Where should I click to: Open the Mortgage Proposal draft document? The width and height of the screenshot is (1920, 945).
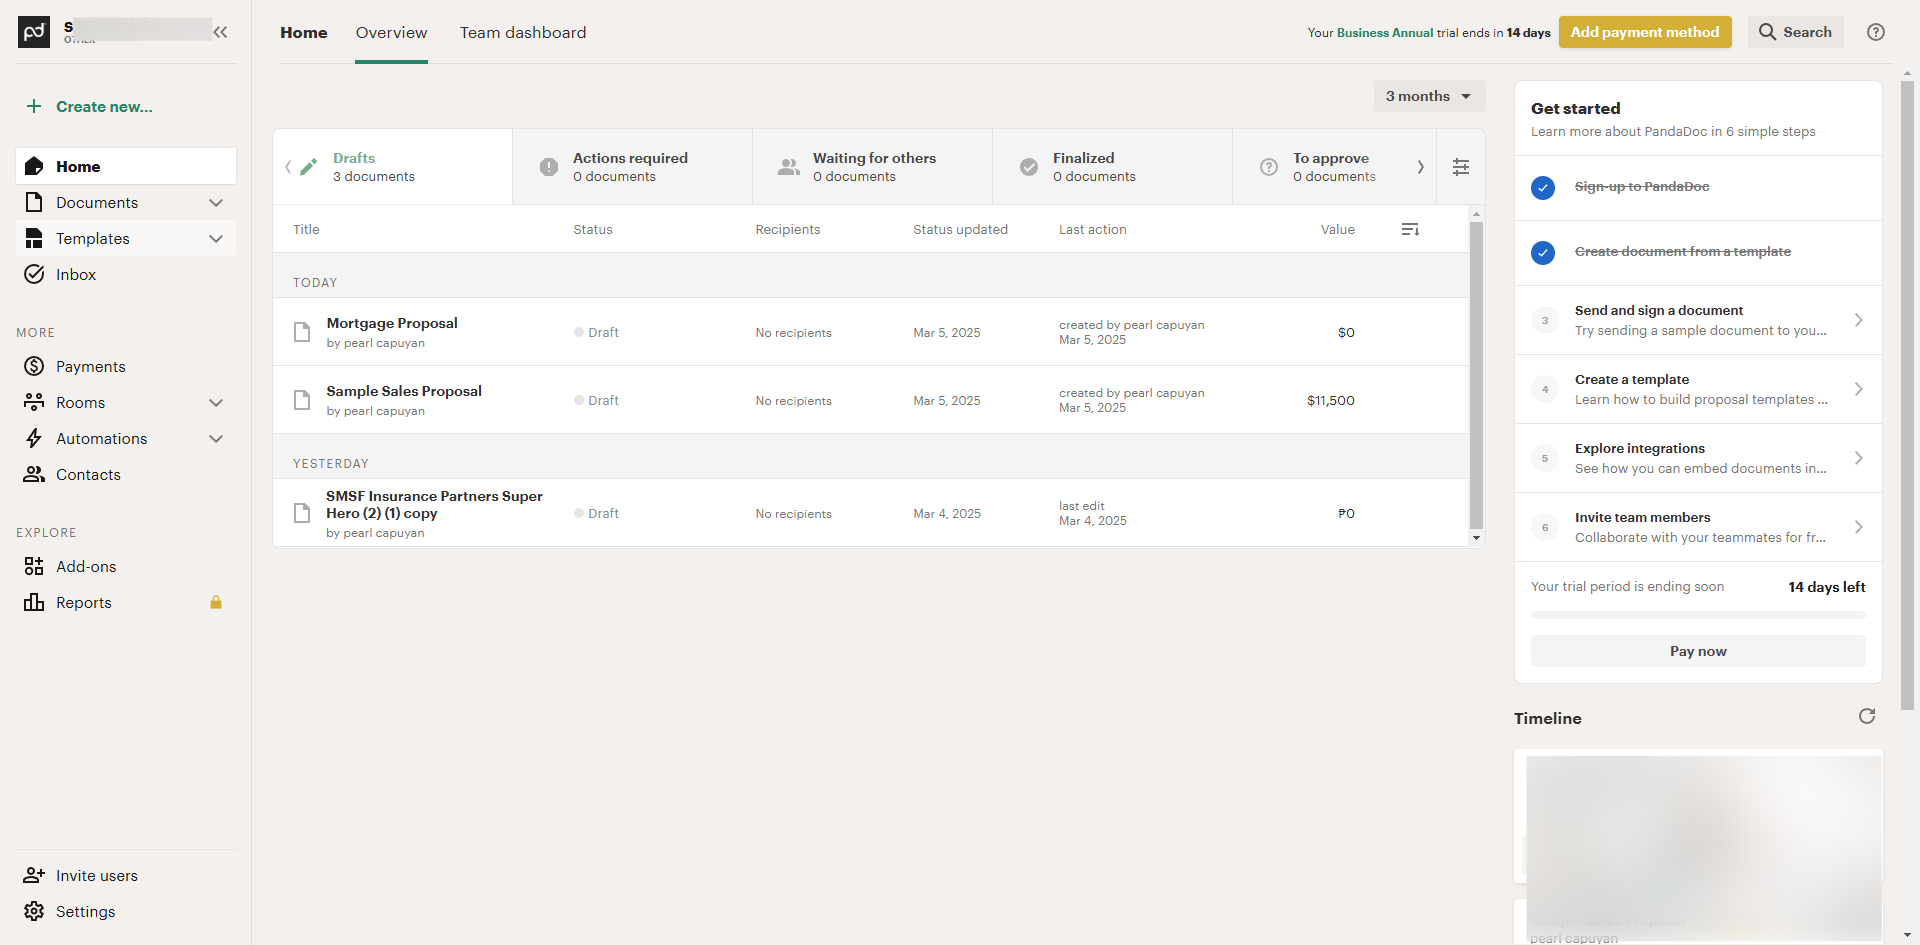(392, 324)
